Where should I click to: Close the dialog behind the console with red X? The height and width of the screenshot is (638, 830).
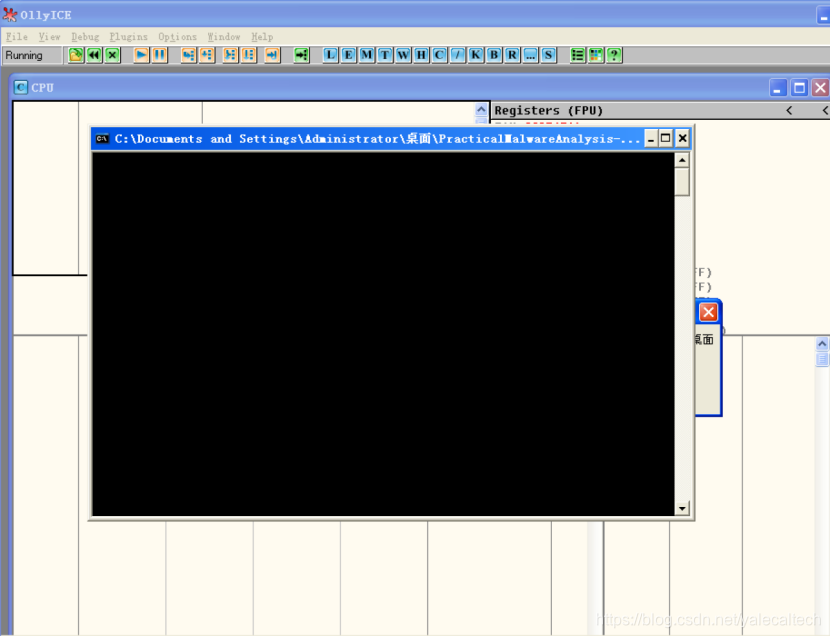708,312
